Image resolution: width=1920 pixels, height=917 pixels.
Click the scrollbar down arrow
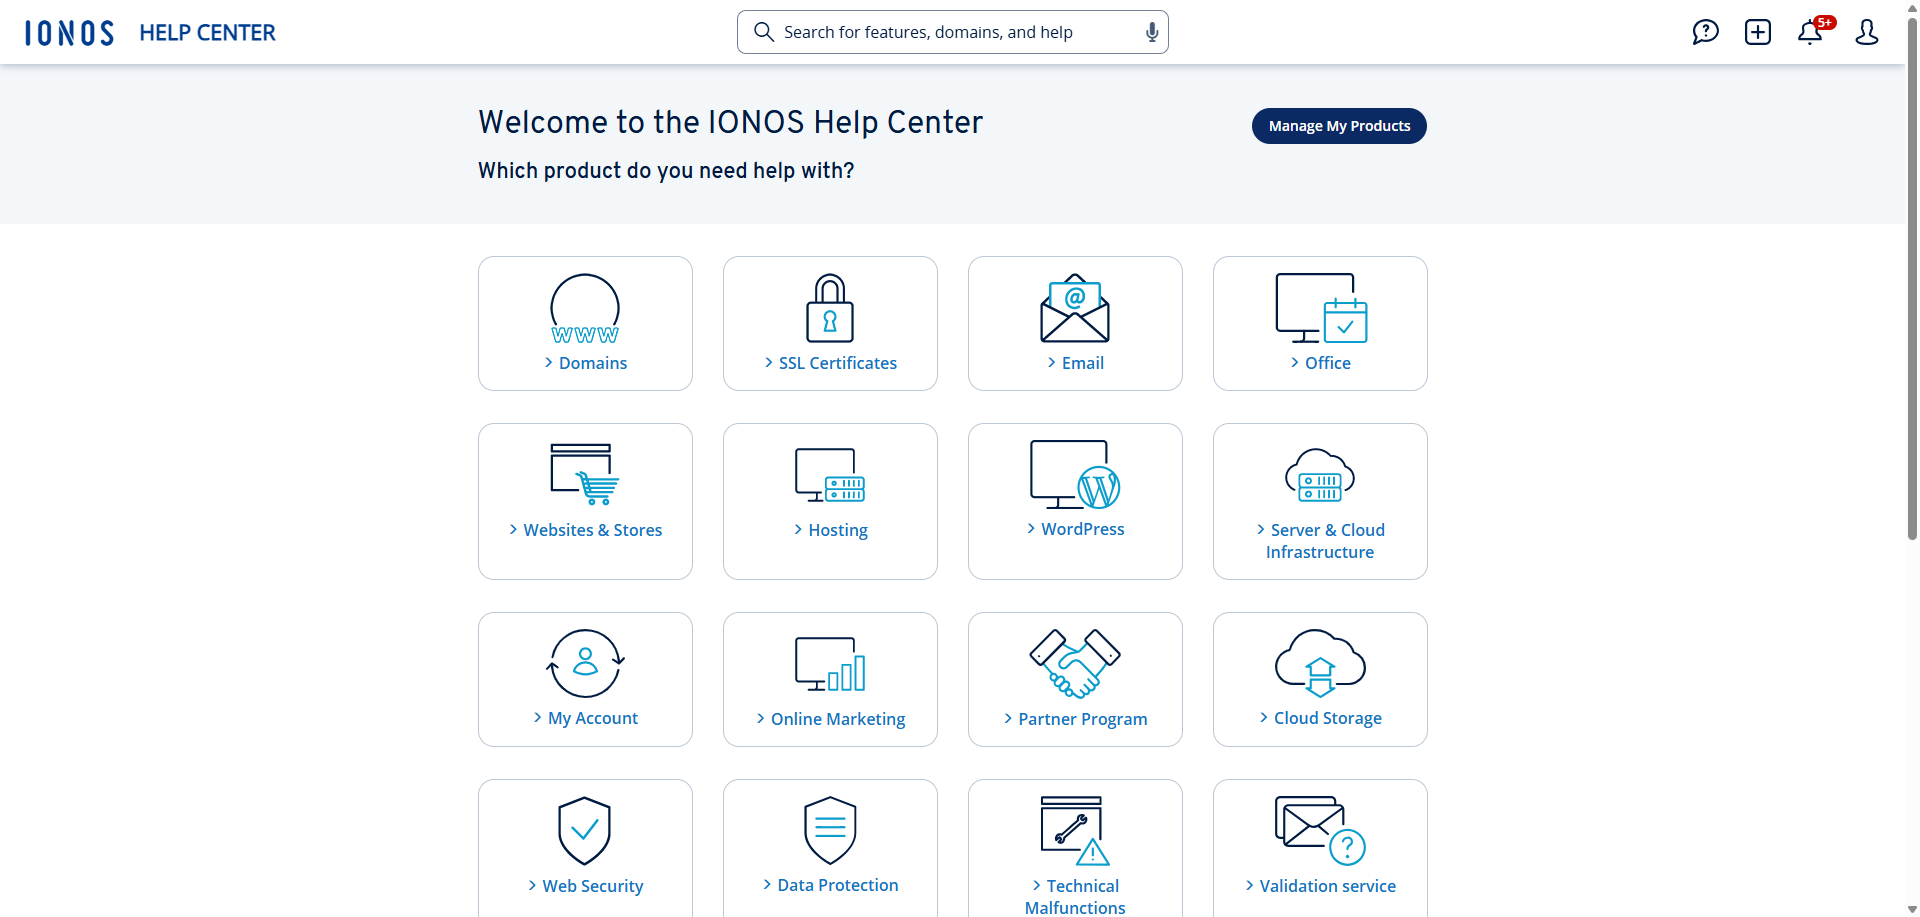[x=1912, y=909]
